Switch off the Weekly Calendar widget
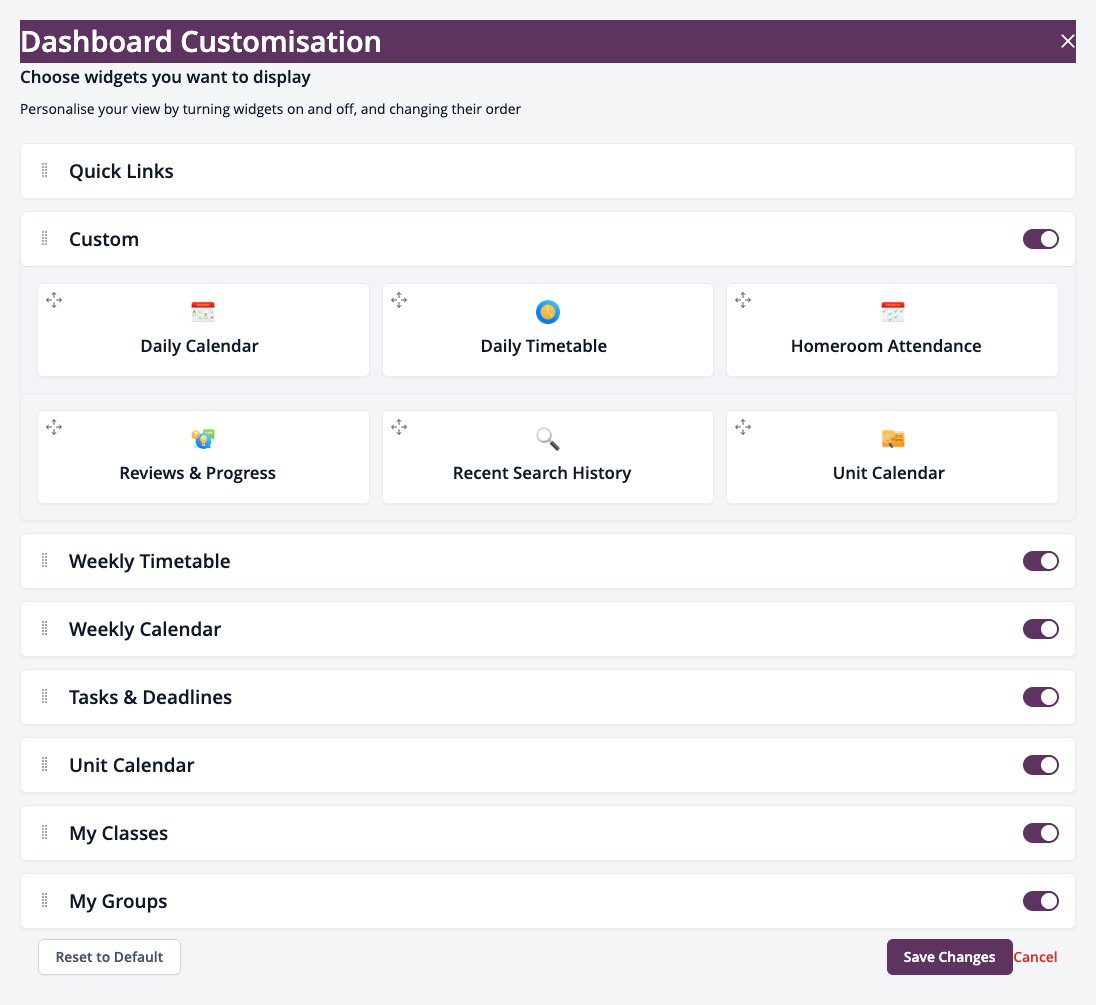This screenshot has width=1096, height=1005. click(x=1040, y=629)
